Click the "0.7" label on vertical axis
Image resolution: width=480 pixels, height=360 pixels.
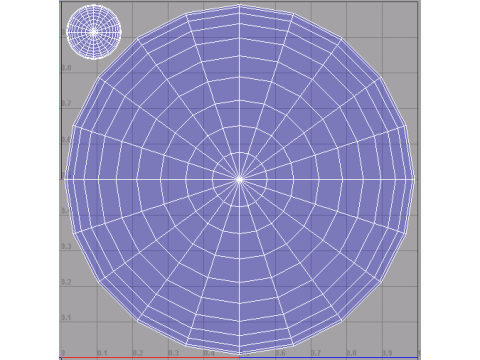tap(67, 103)
